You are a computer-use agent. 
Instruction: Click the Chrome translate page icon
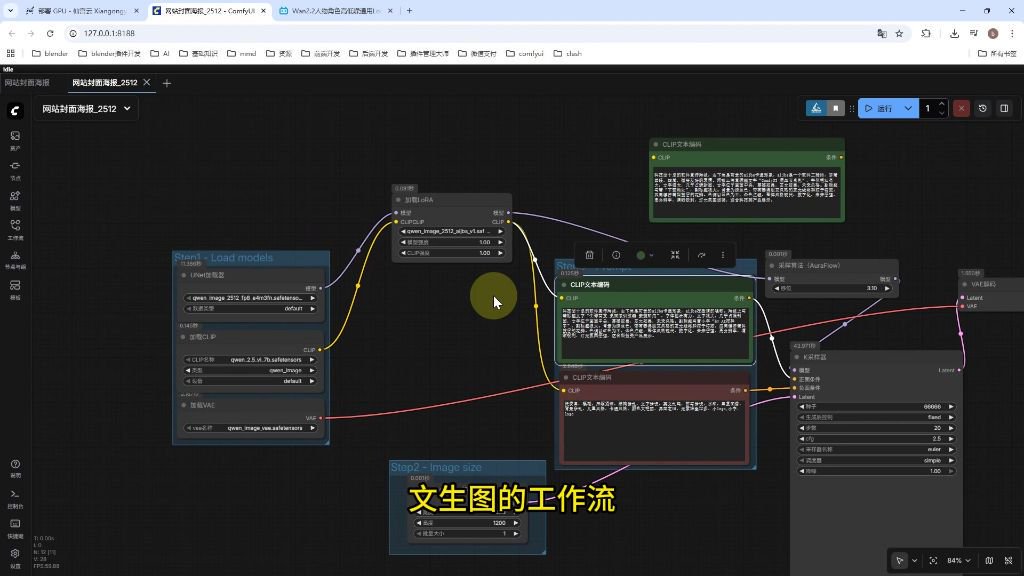(882, 33)
